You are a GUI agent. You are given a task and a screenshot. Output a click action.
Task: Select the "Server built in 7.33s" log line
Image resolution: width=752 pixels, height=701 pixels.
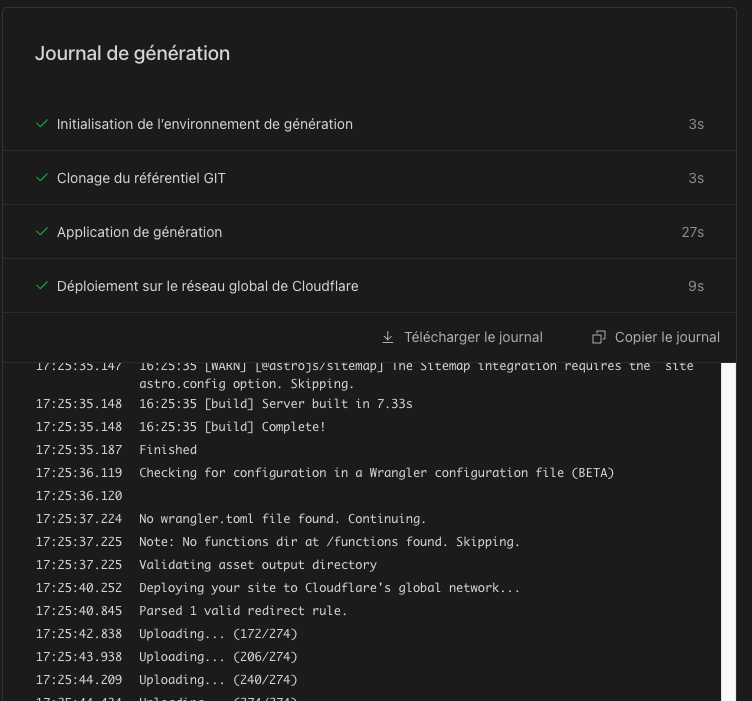click(x=275, y=404)
